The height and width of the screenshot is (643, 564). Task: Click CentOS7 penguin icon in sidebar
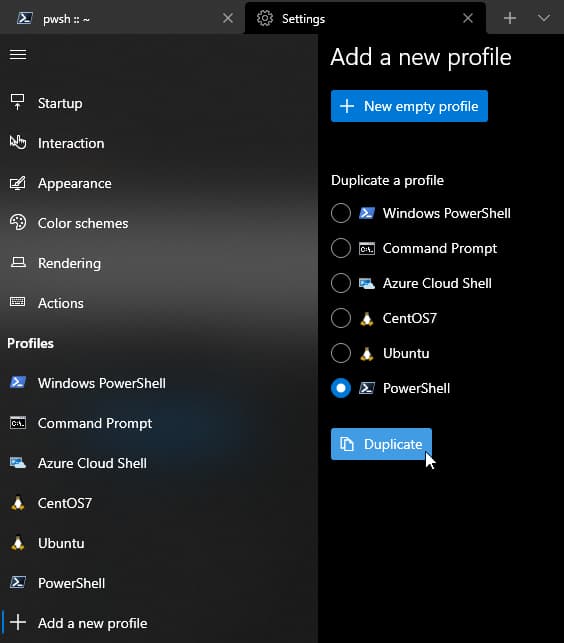tap(18, 503)
